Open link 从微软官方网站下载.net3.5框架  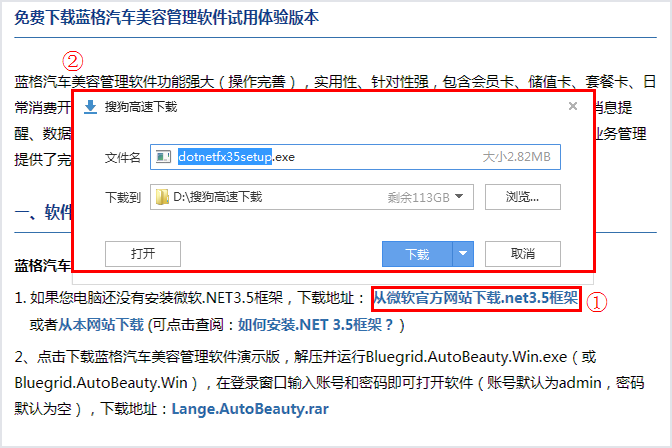475,298
